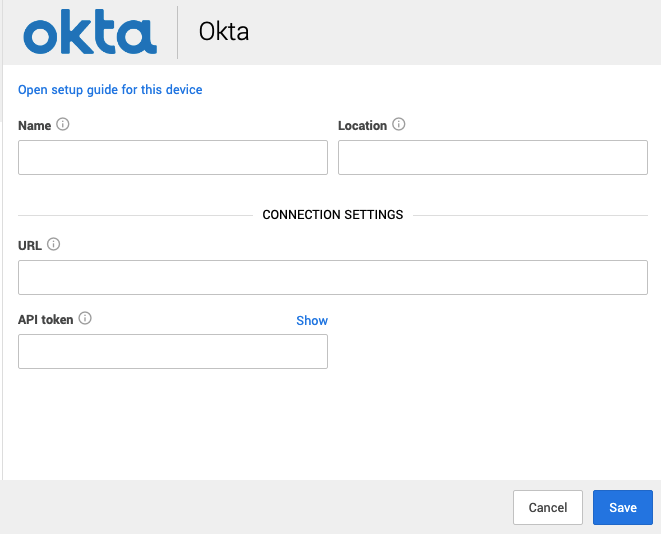Cancel the Okta device setup
This screenshot has height=534, width=661.
(x=548, y=507)
